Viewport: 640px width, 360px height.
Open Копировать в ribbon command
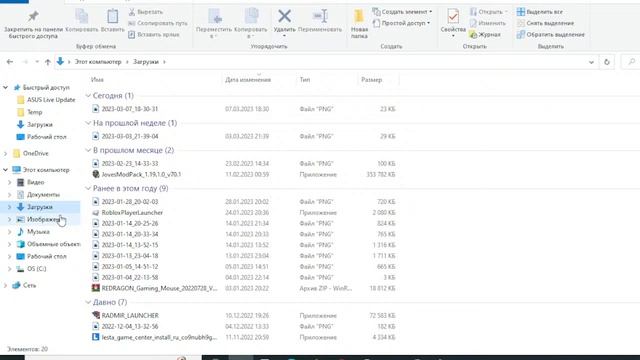[x=250, y=24]
